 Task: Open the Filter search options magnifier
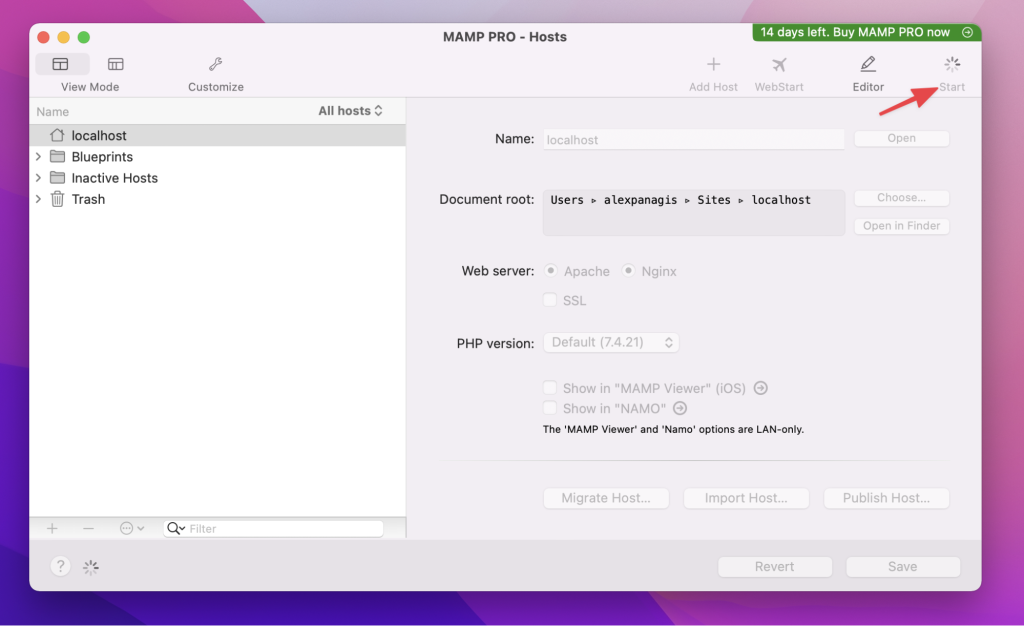pyautogui.click(x=176, y=528)
